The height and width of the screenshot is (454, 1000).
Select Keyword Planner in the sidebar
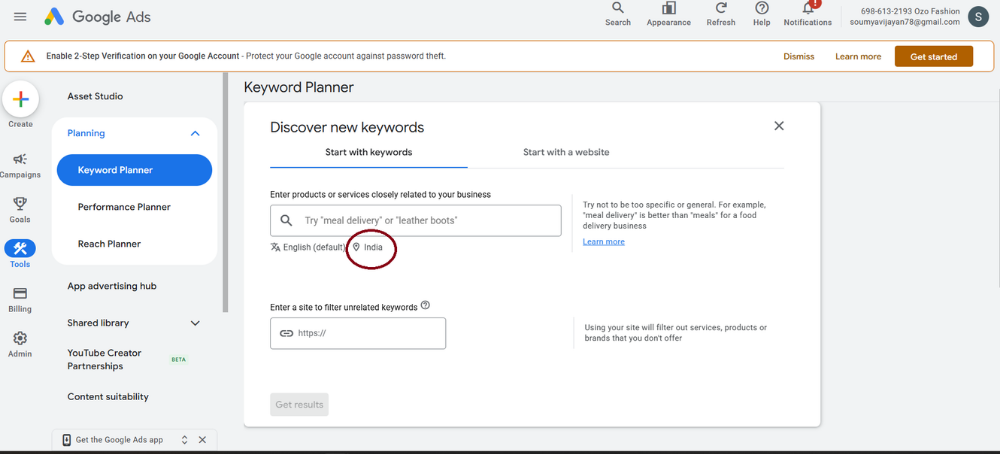coord(135,170)
